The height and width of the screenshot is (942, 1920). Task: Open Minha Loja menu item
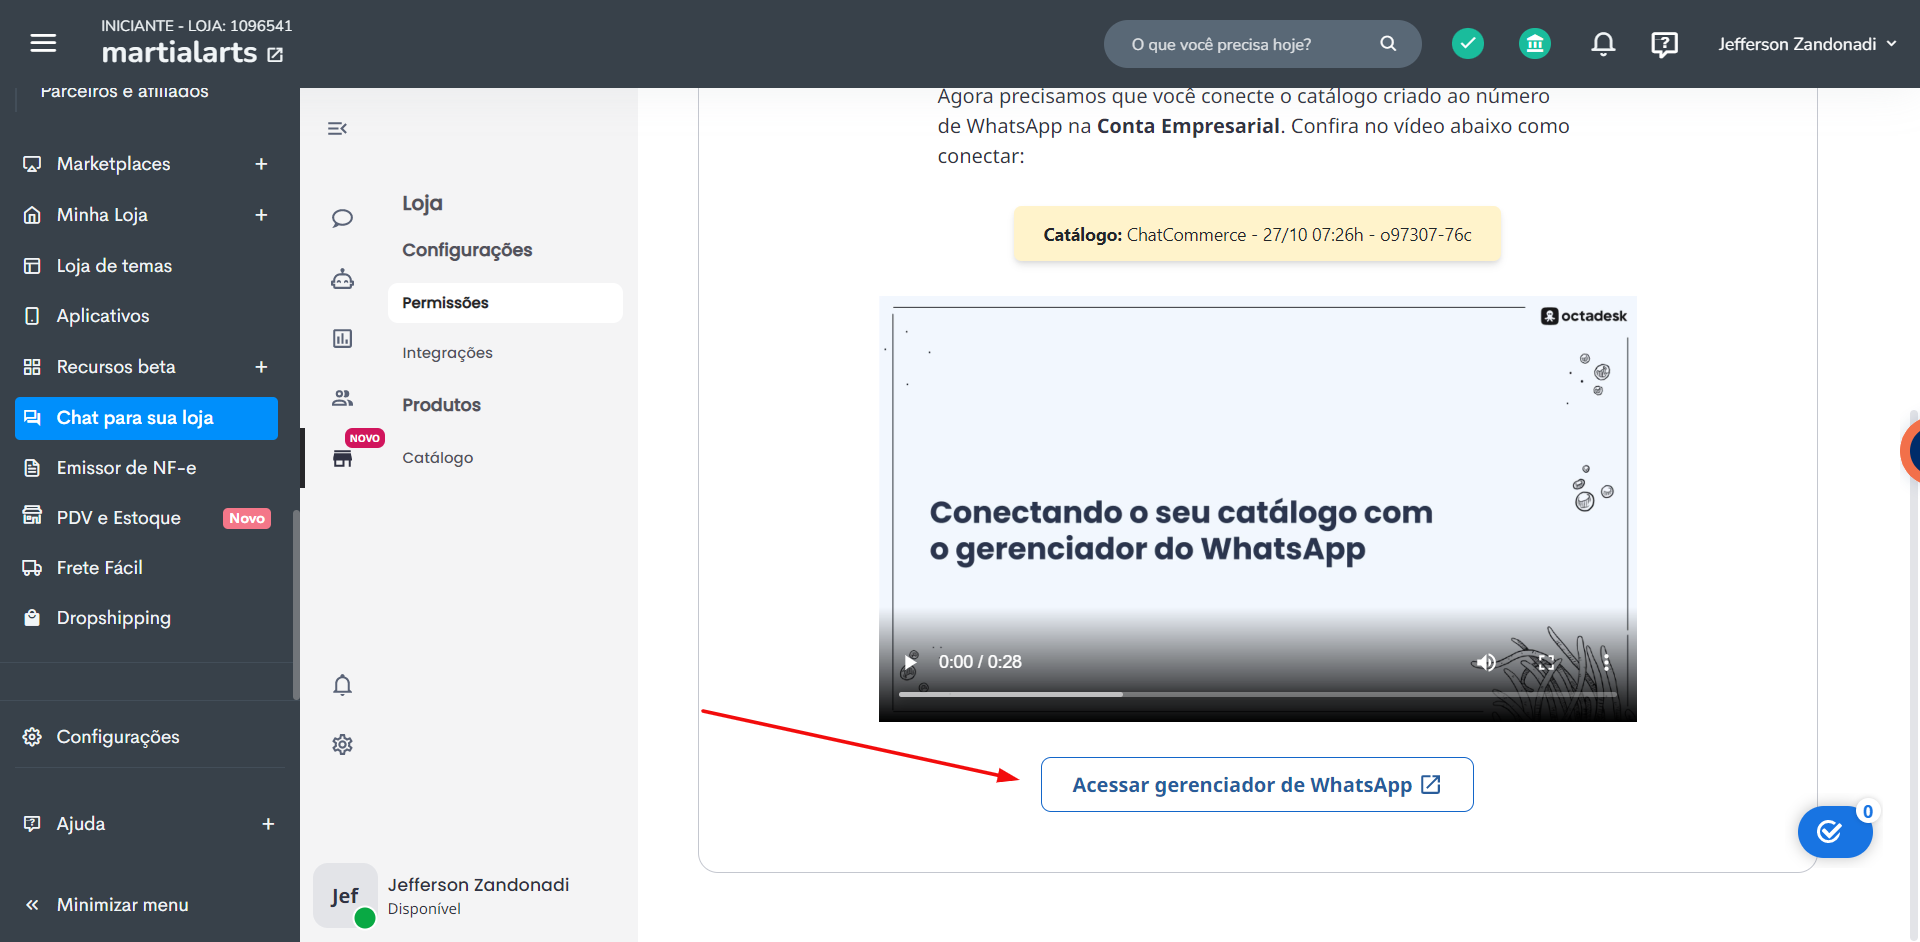click(x=146, y=215)
